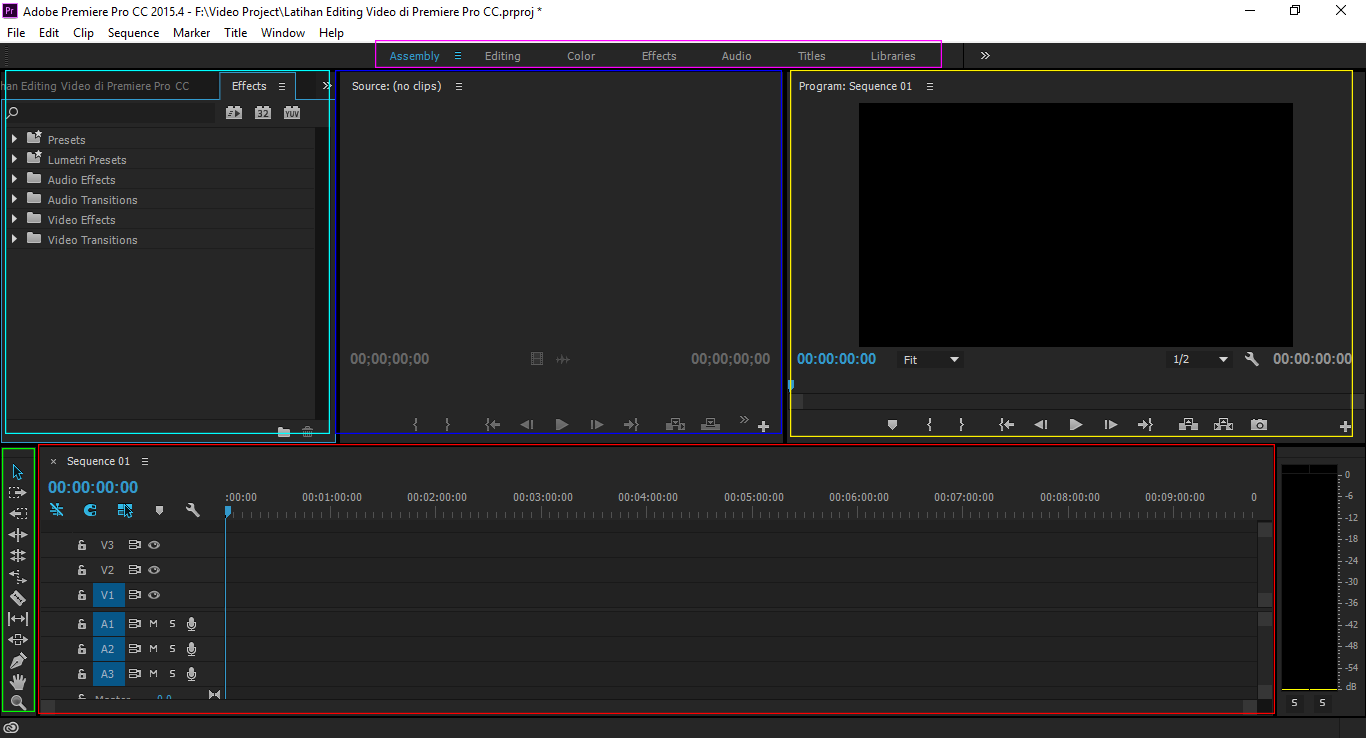Step back one frame in Program monitor

(1041, 425)
